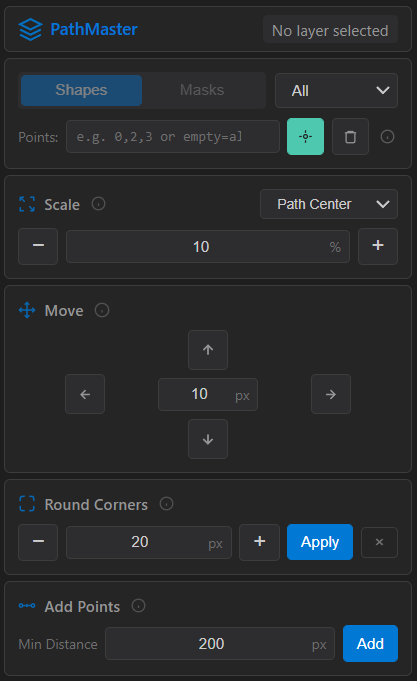Clear round corners with the x button
The width and height of the screenshot is (417, 681).
pos(379,542)
